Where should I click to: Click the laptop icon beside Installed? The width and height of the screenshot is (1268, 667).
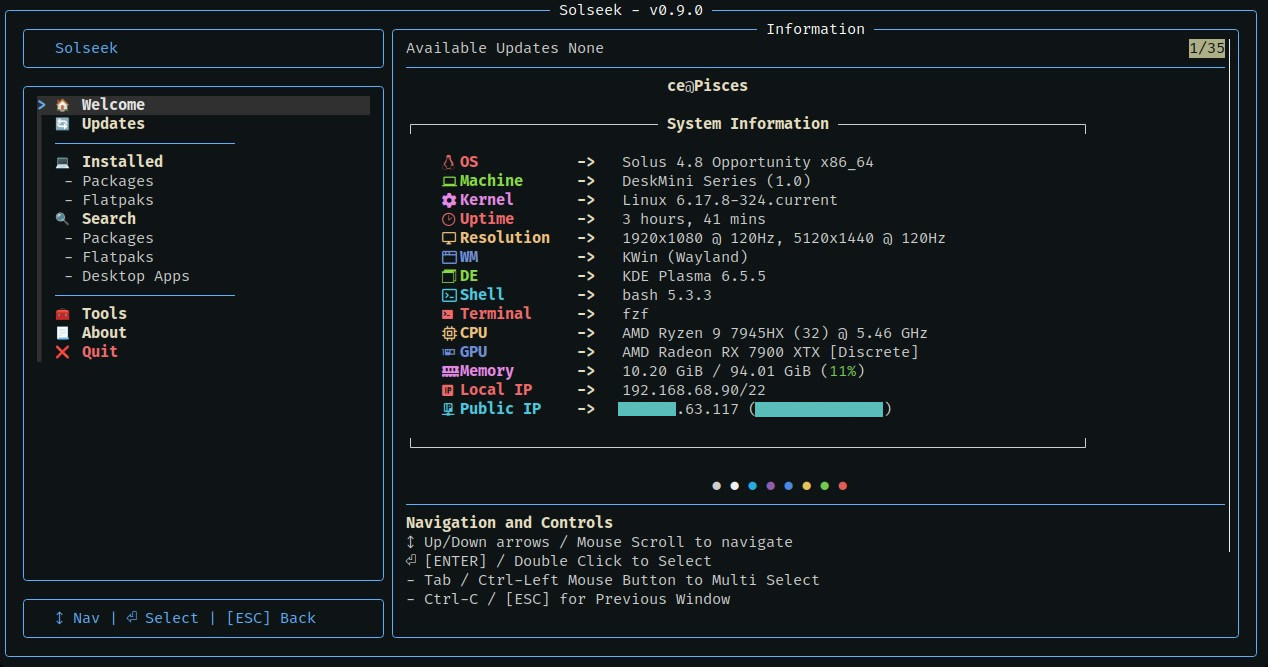(62, 162)
